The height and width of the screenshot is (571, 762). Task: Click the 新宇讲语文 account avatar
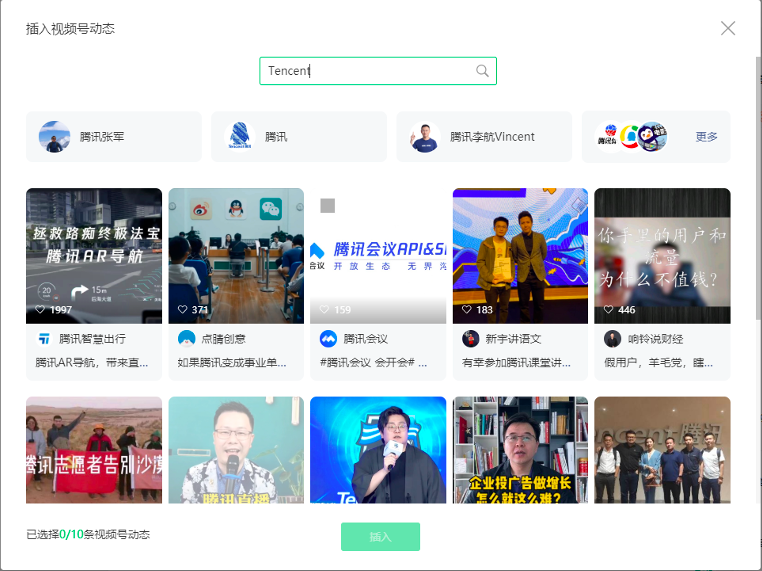click(470, 339)
